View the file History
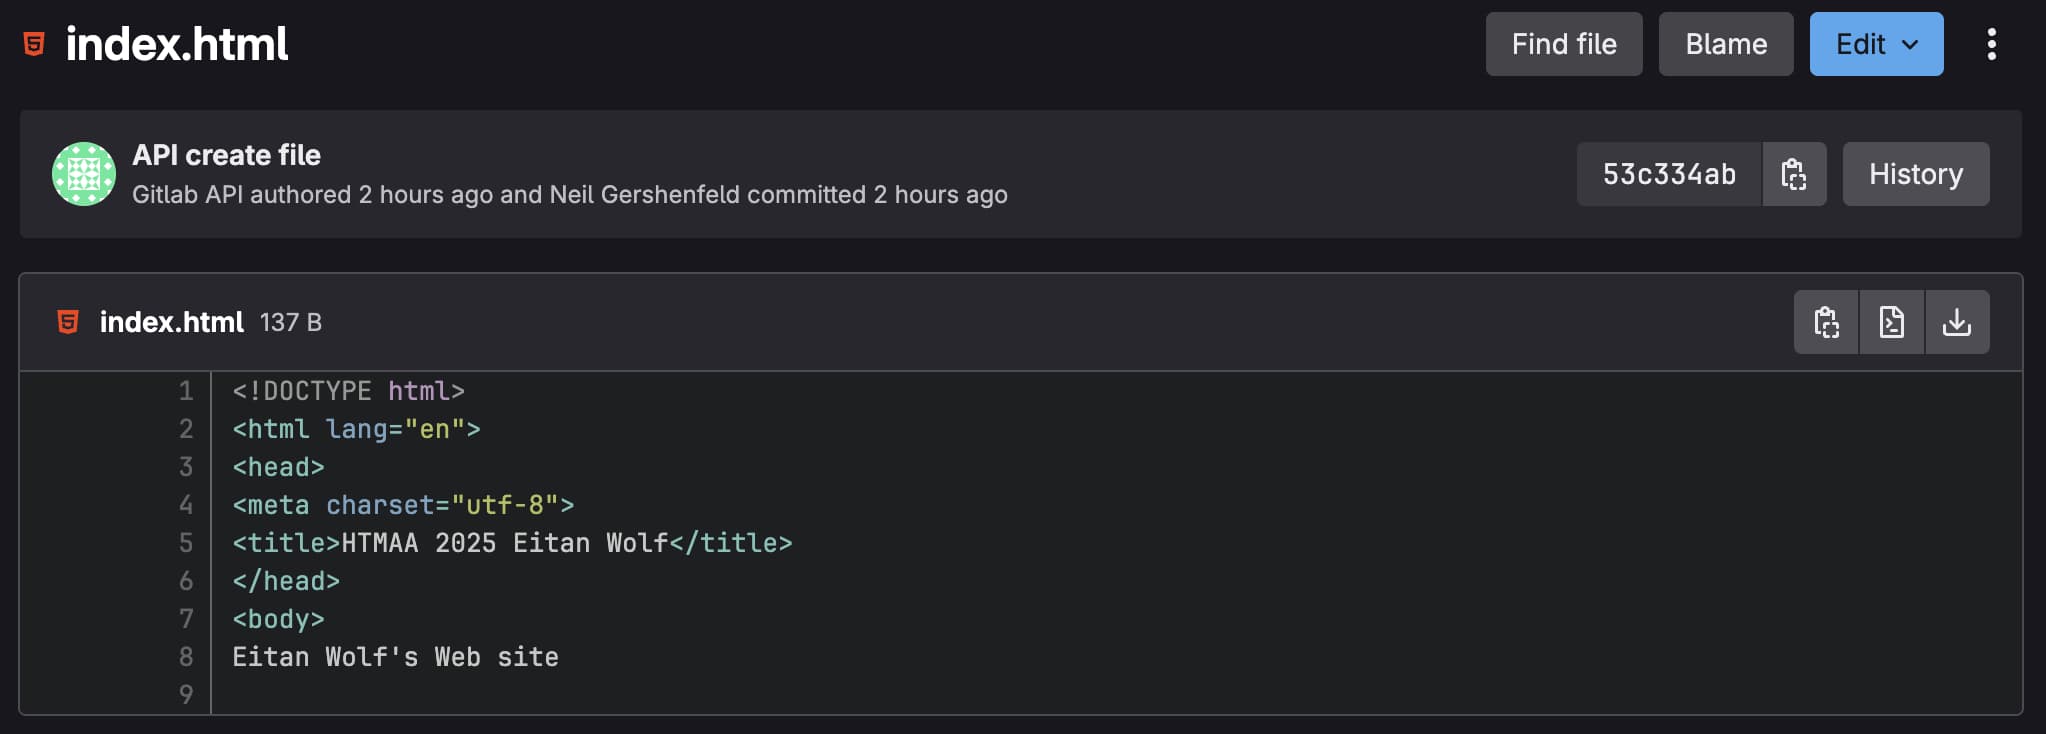The height and width of the screenshot is (734, 2046). coord(1915,174)
